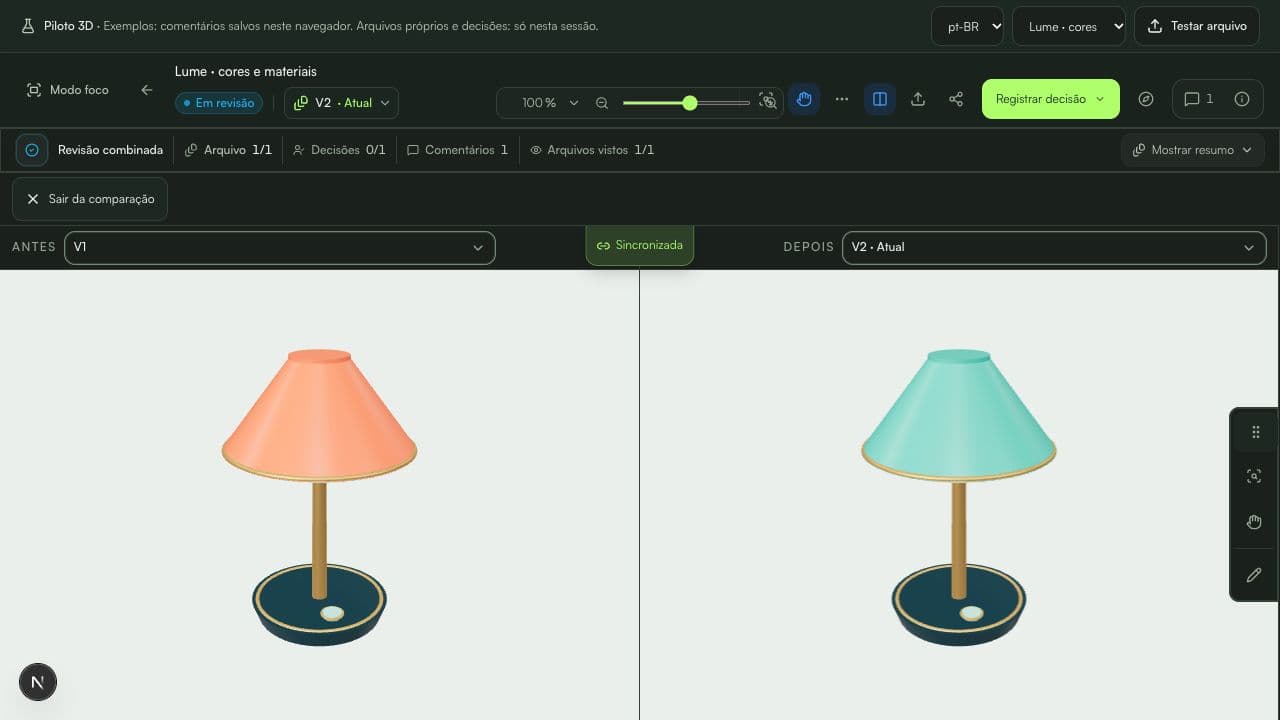
Task: Click the Lume · cores e materiais title
Action: [x=246, y=71]
